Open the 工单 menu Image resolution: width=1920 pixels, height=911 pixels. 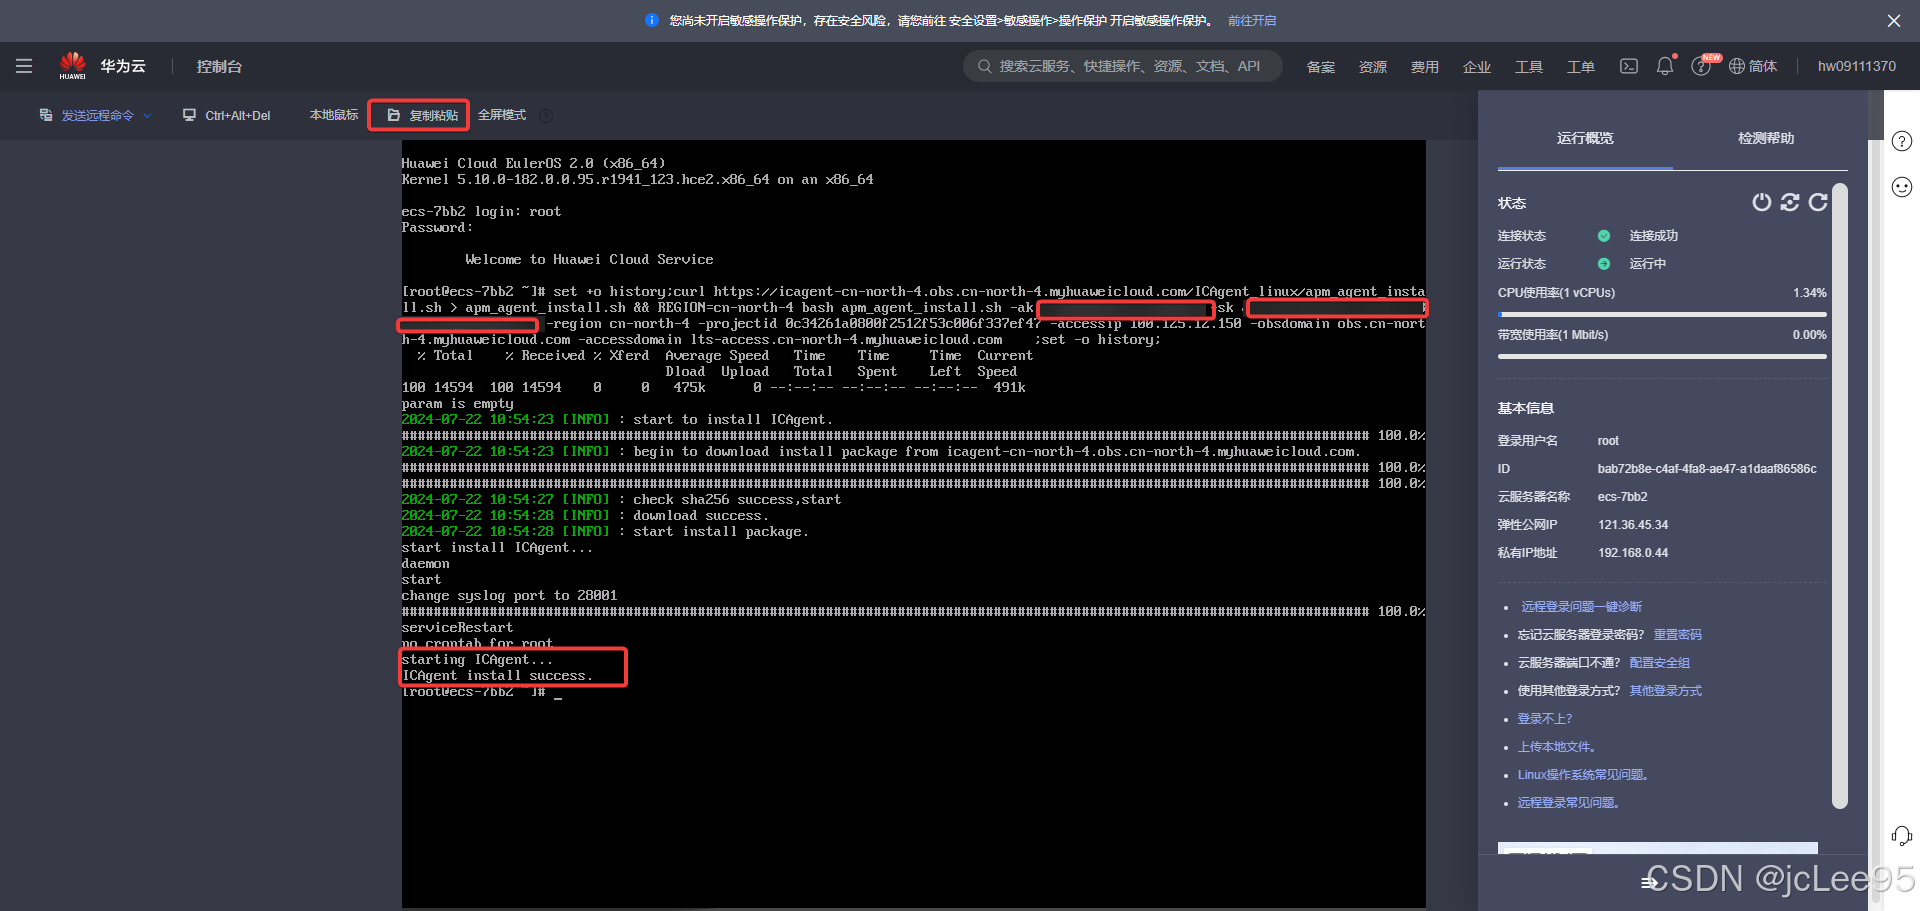[x=1581, y=66]
